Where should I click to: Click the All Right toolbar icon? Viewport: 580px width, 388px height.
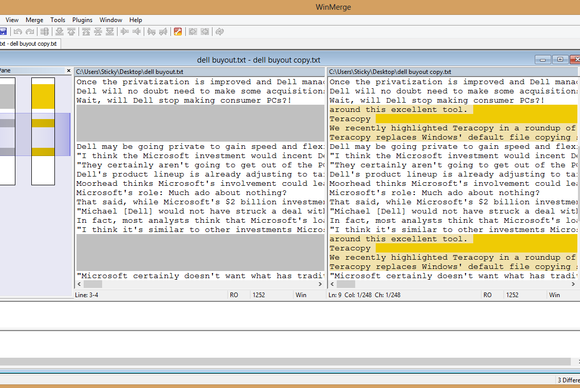[x=193, y=32]
